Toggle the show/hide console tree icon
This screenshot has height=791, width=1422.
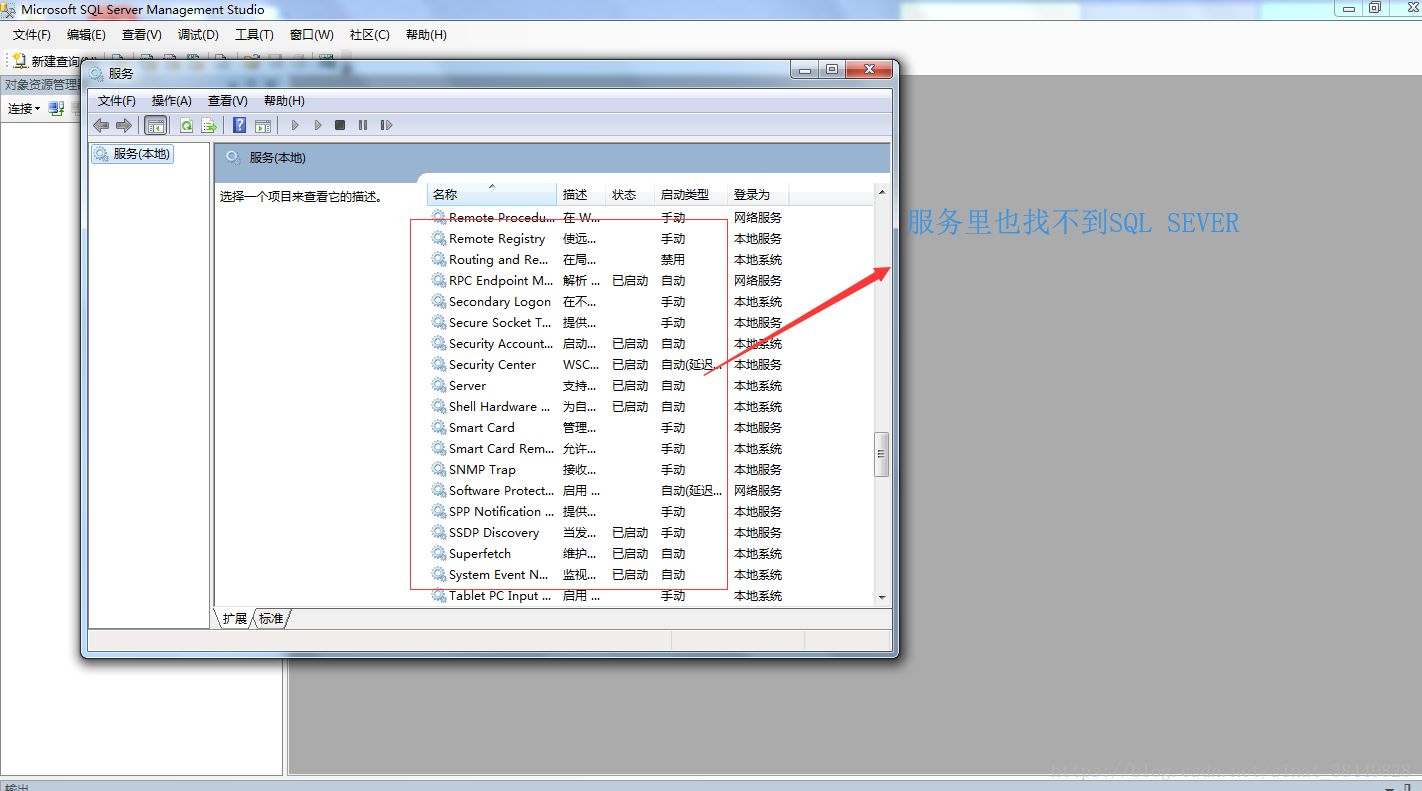155,125
